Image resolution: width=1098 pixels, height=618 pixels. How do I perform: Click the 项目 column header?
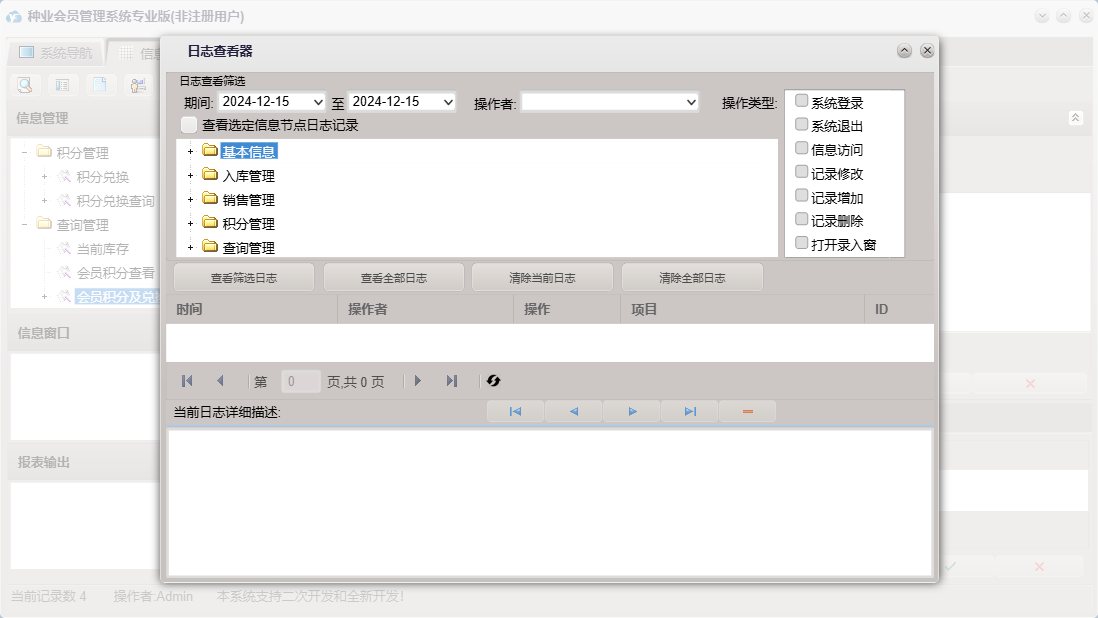742,309
